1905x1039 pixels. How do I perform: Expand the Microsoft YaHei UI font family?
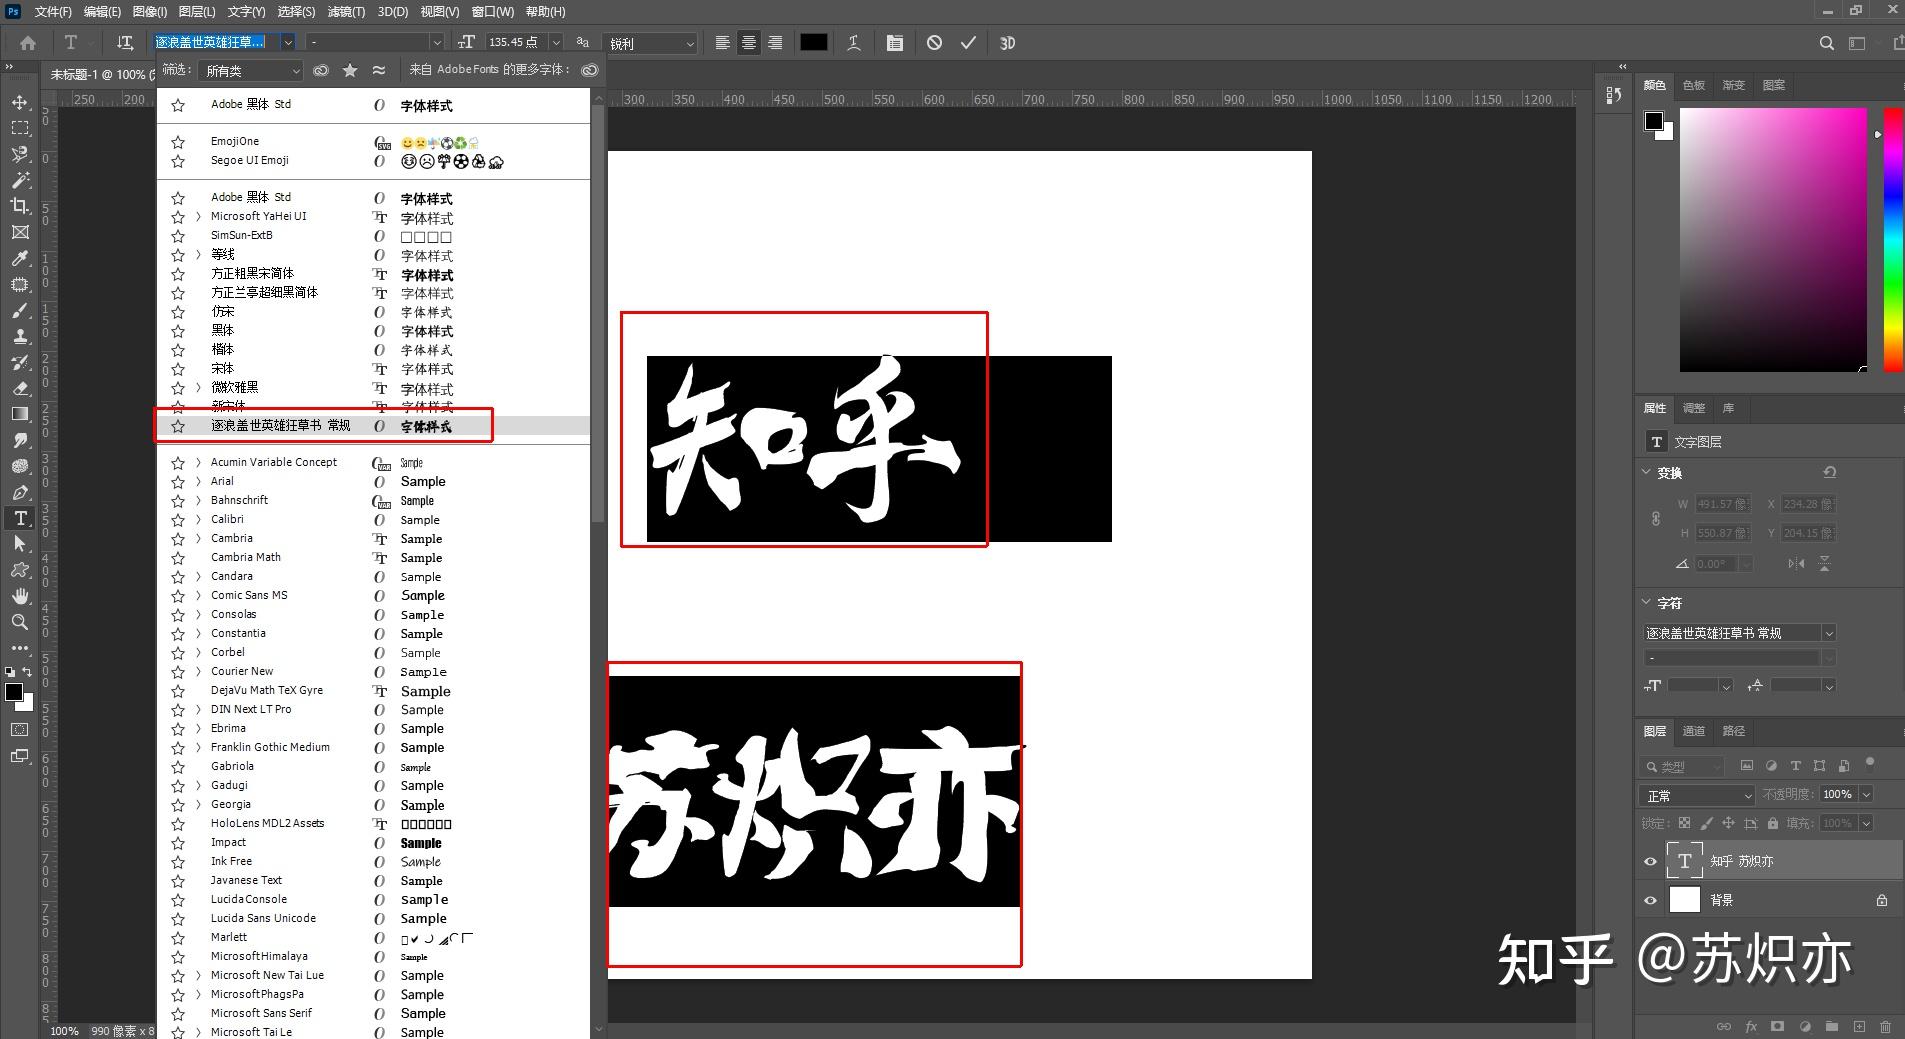click(198, 216)
